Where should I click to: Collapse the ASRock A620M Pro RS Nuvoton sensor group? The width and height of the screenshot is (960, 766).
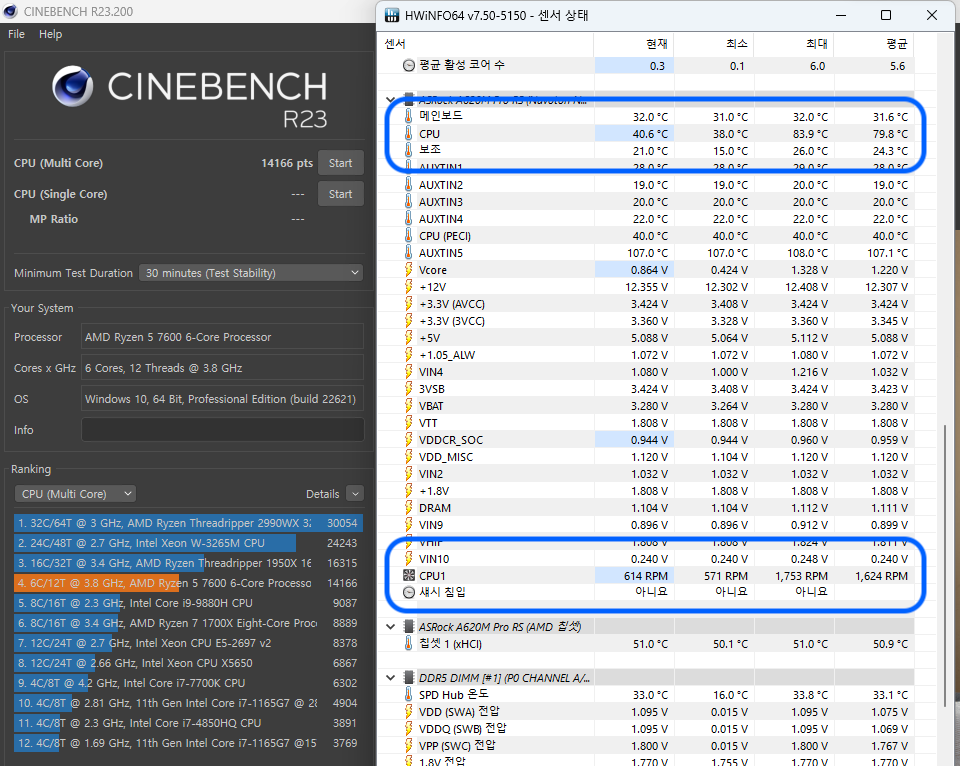point(391,99)
